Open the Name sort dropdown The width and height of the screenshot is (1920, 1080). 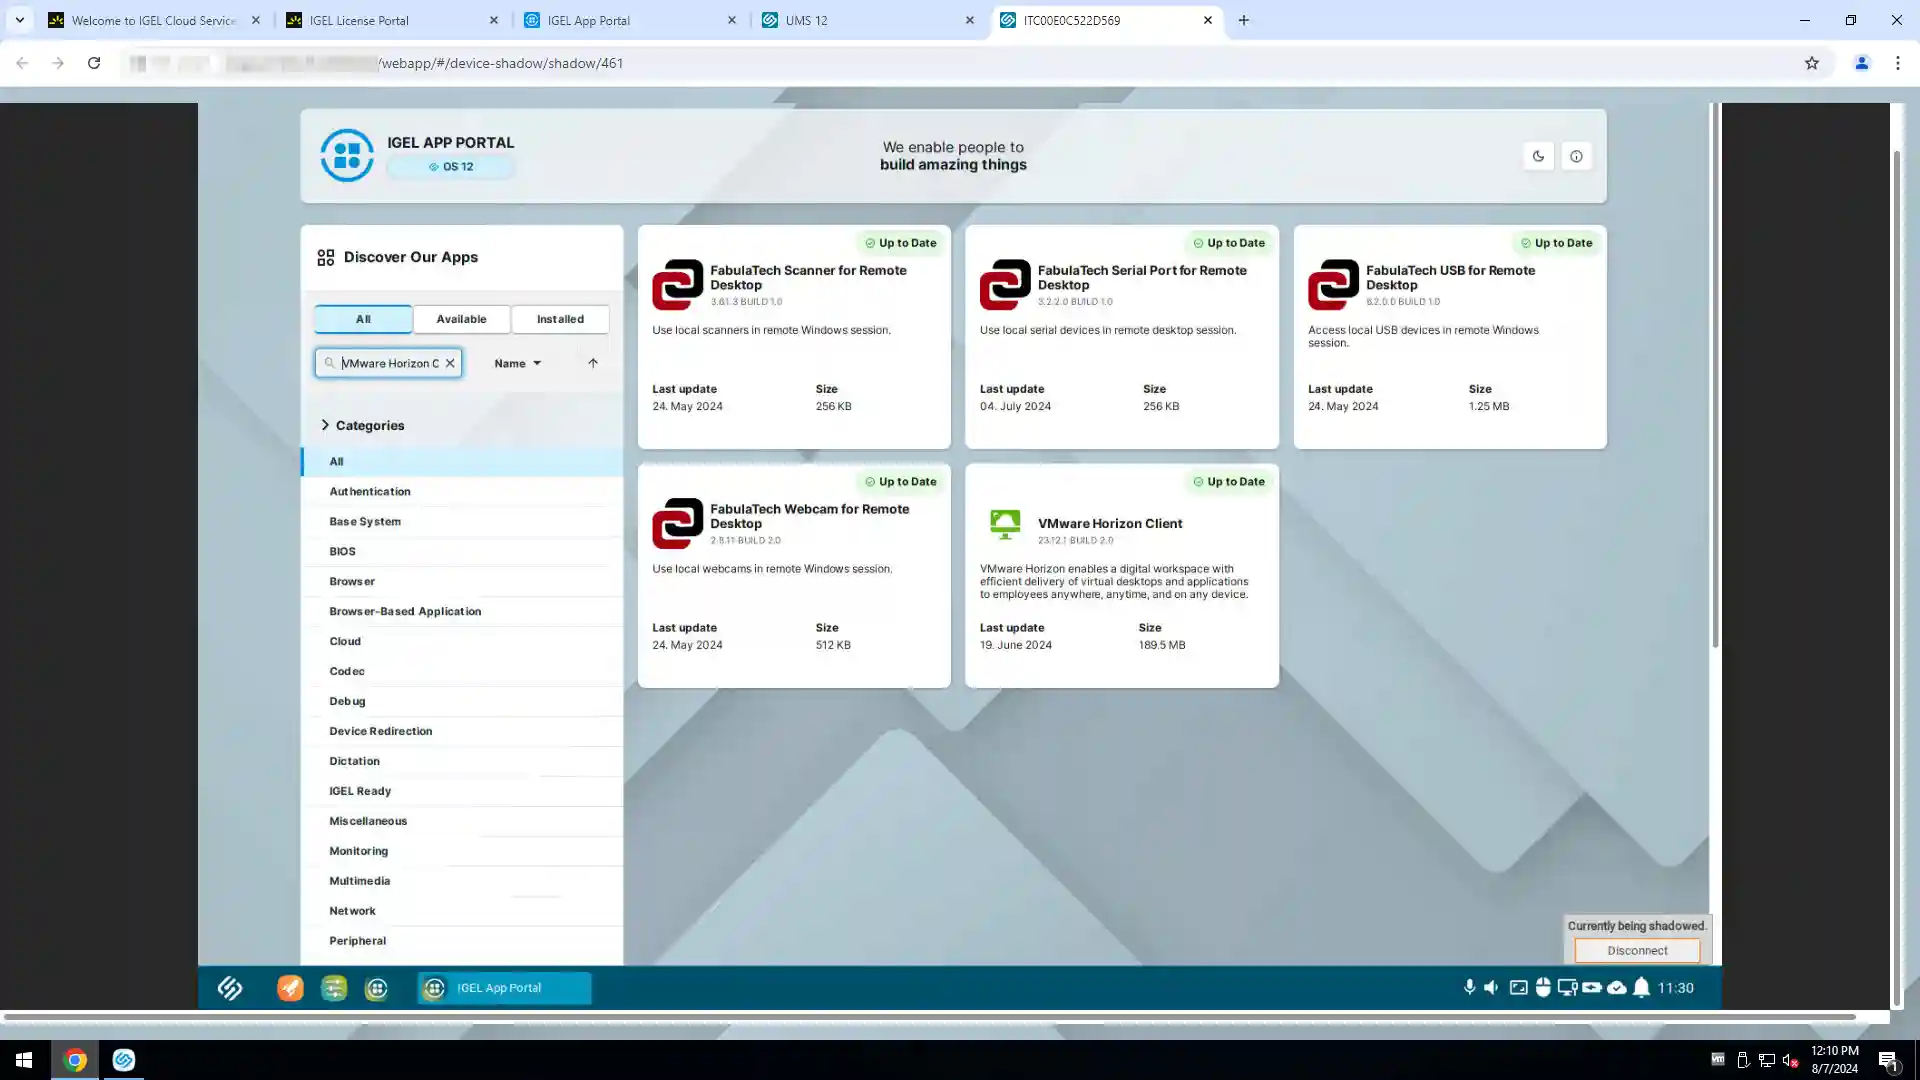pyautogui.click(x=517, y=363)
